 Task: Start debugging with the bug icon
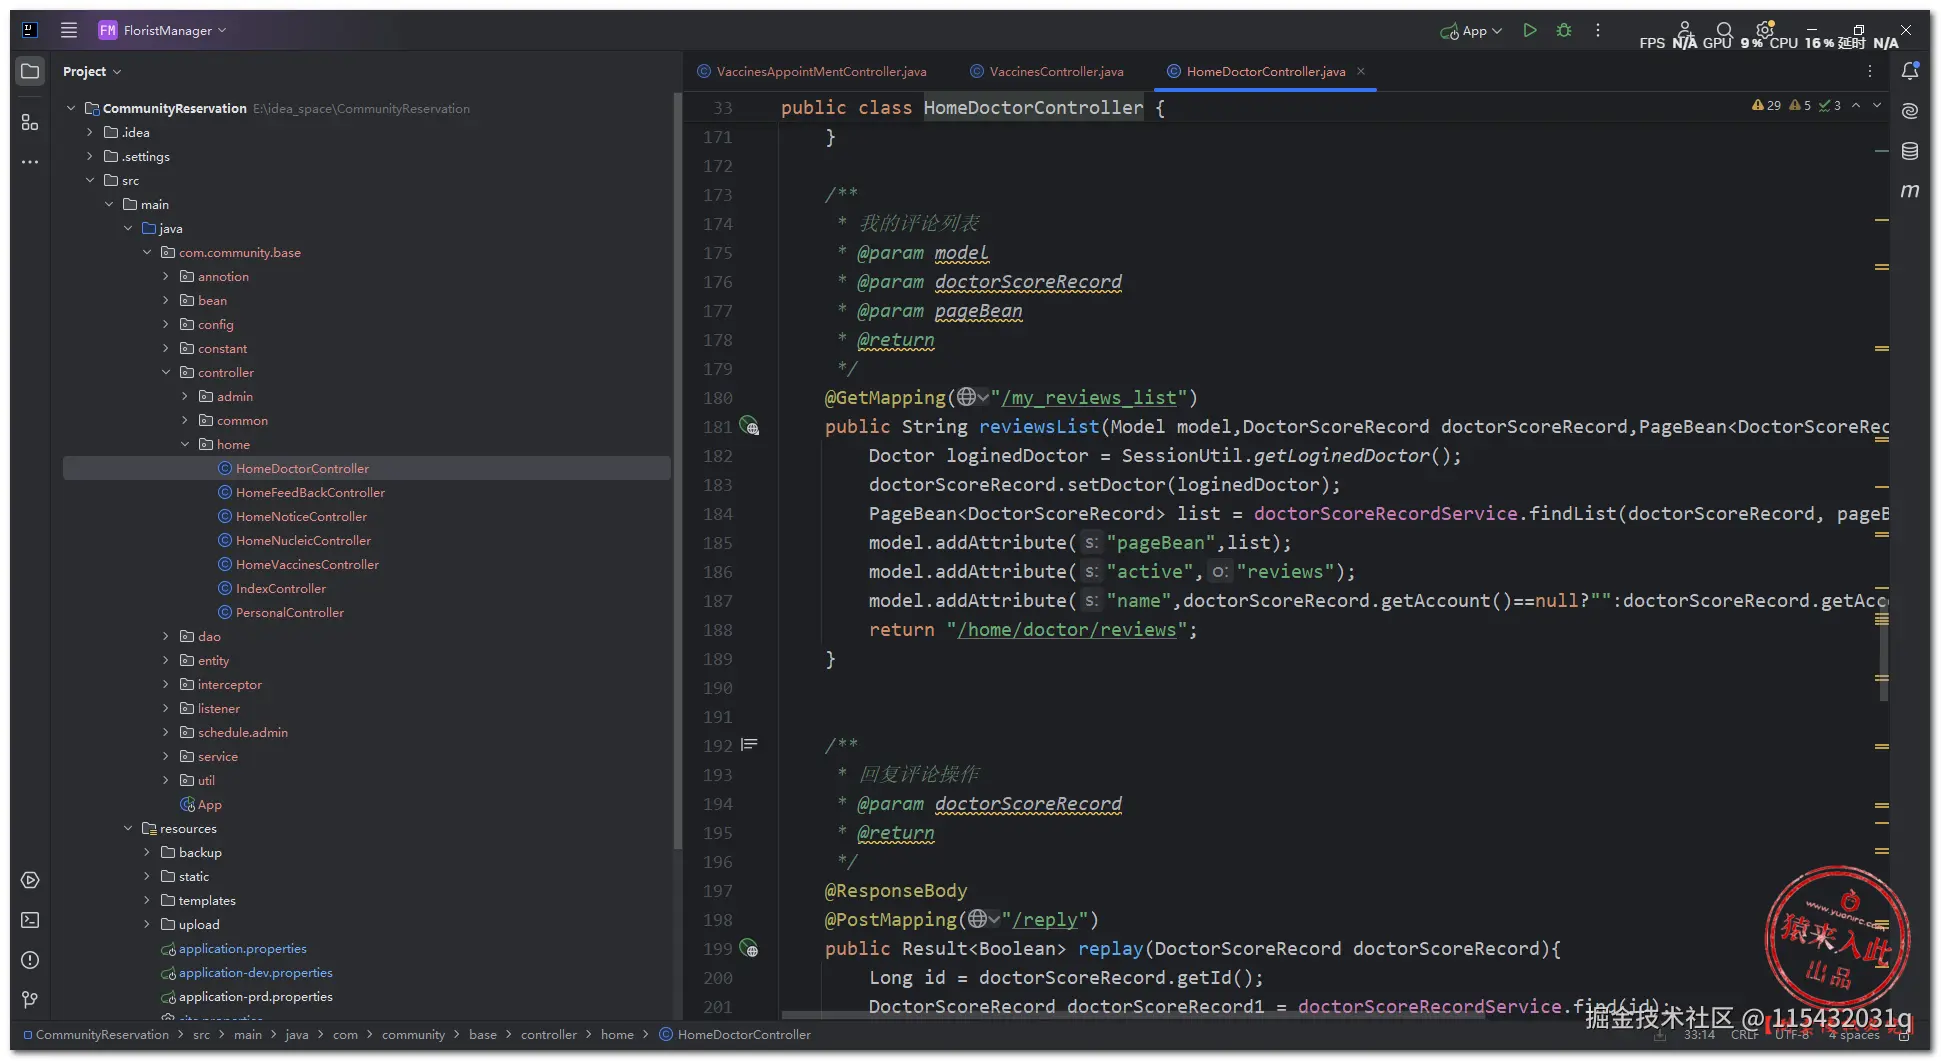(x=1564, y=30)
